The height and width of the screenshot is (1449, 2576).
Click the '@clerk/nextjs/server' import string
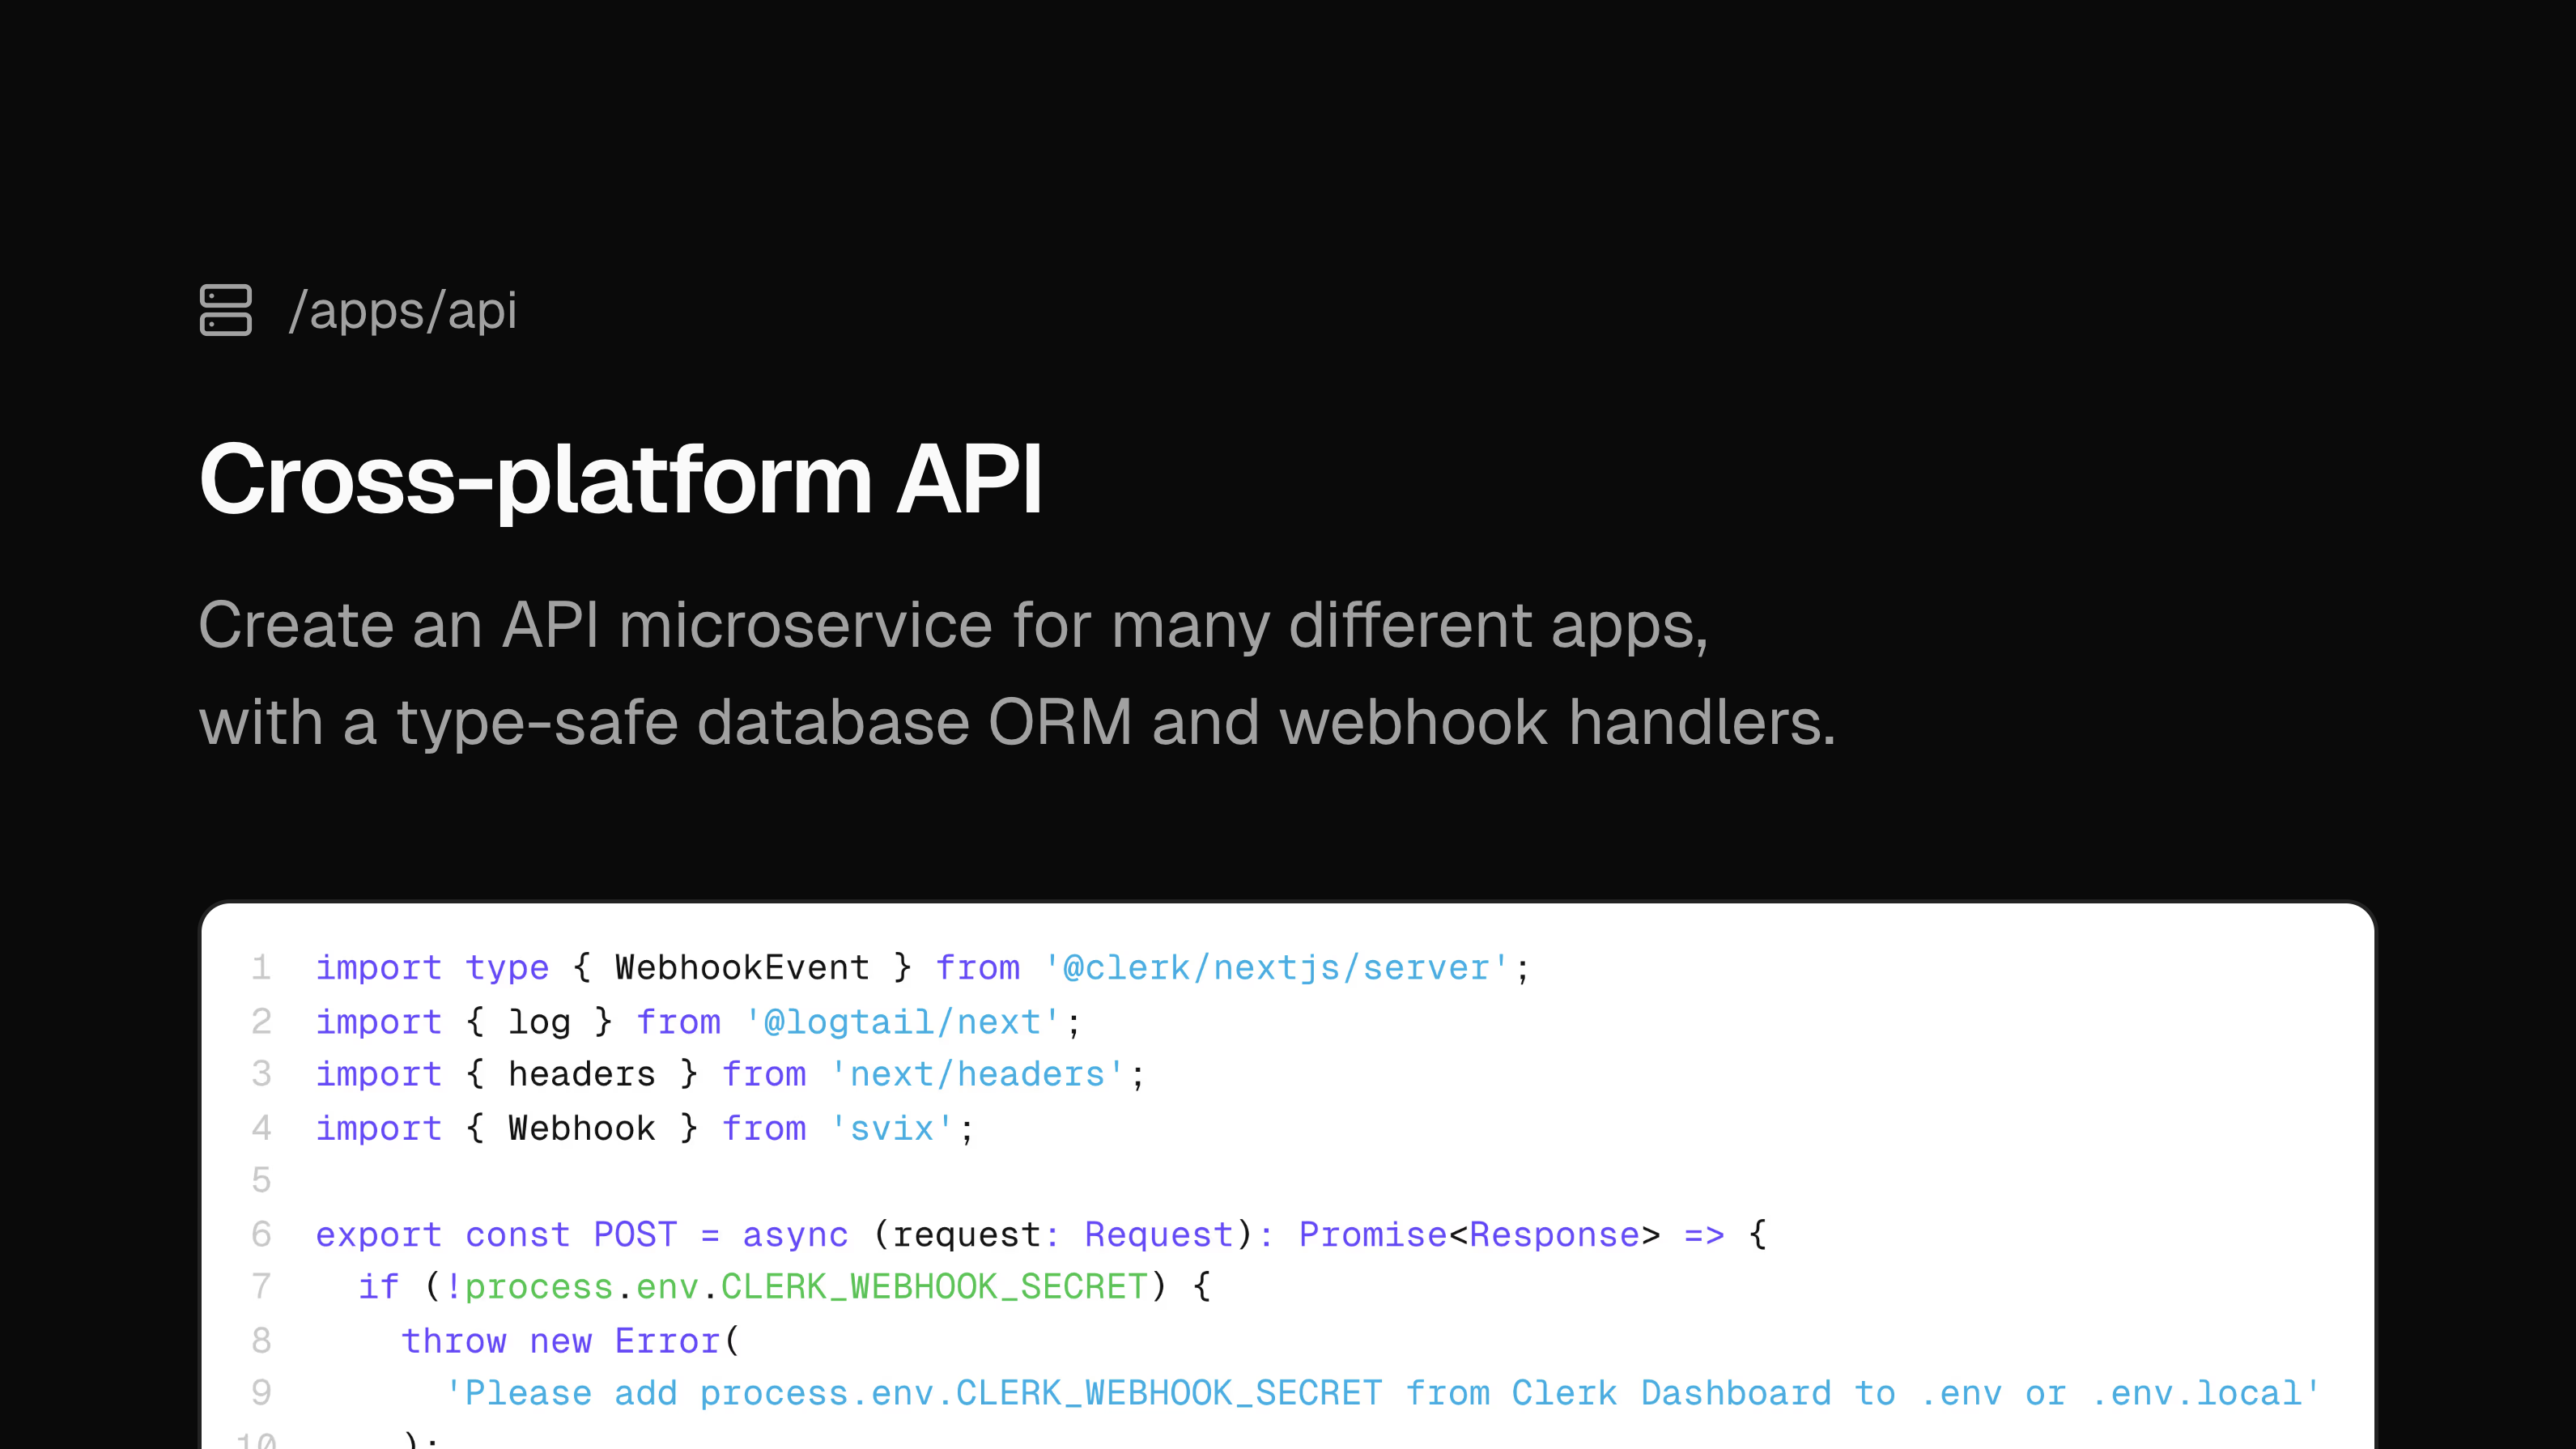click(1276, 967)
